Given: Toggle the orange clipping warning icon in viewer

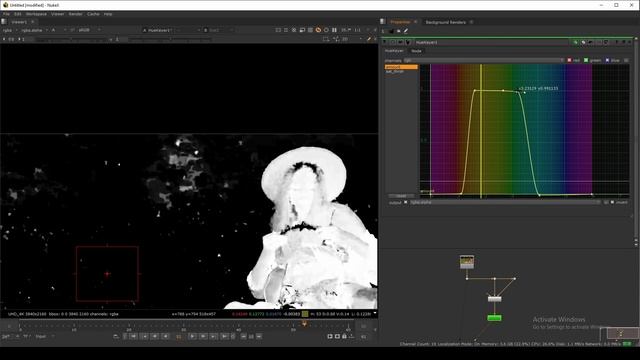Looking at the screenshot, I should pos(318,30).
